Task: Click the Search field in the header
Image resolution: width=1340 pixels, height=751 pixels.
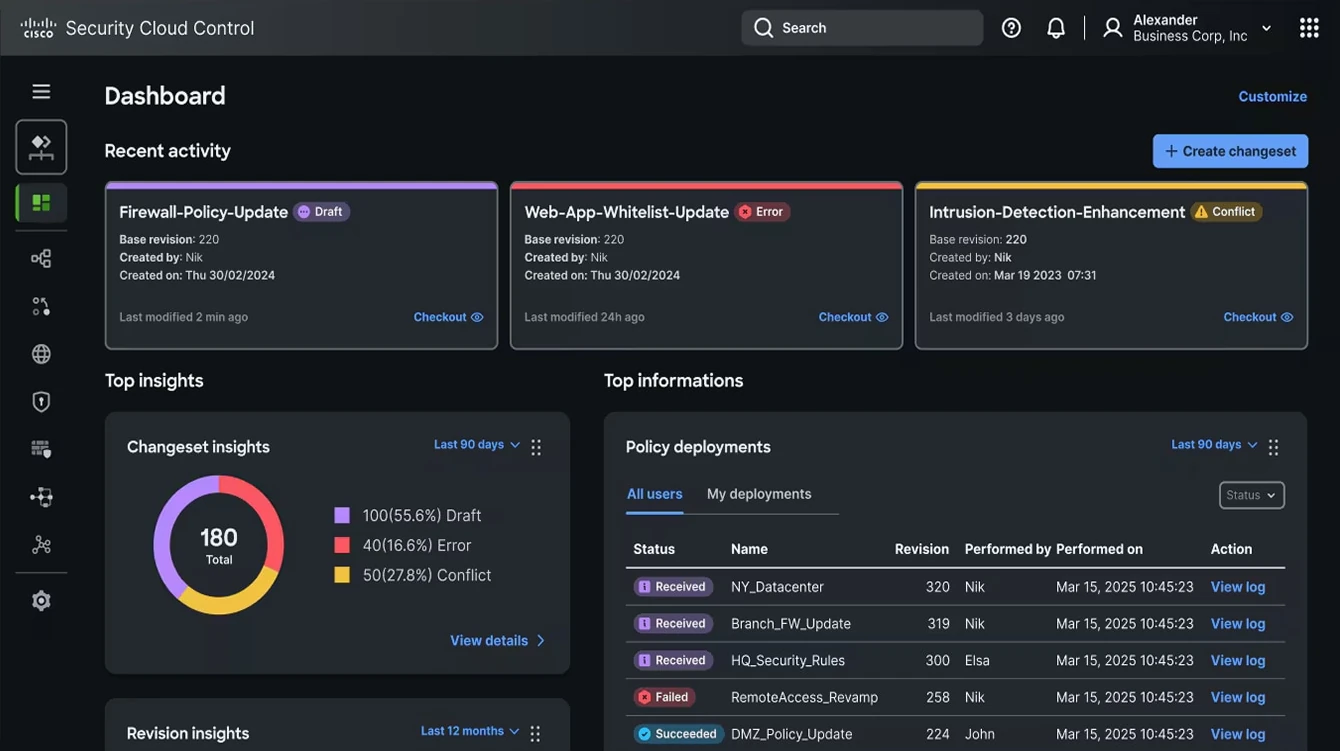Action: (862, 28)
